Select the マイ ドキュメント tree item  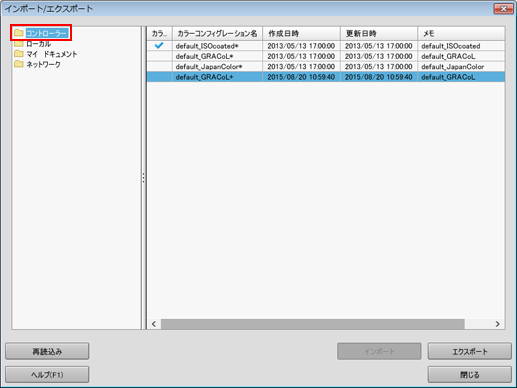[x=52, y=54]
